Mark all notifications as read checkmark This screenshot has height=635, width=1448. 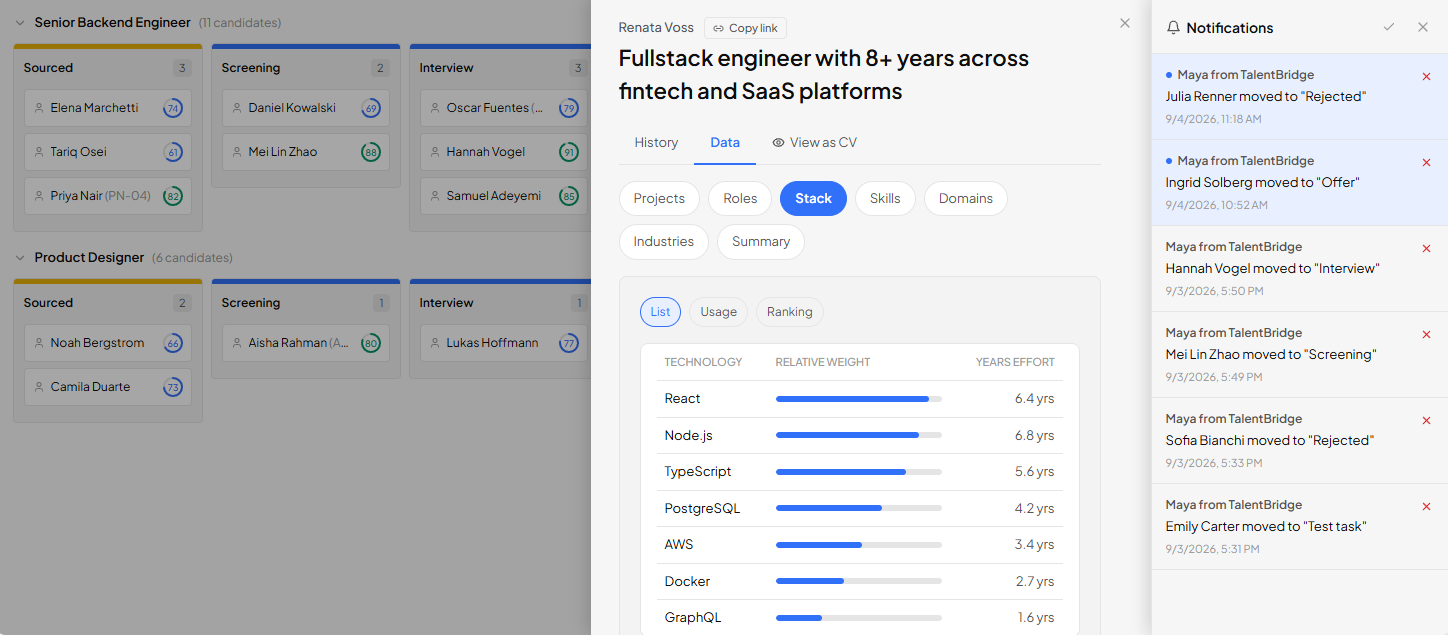1389,27
